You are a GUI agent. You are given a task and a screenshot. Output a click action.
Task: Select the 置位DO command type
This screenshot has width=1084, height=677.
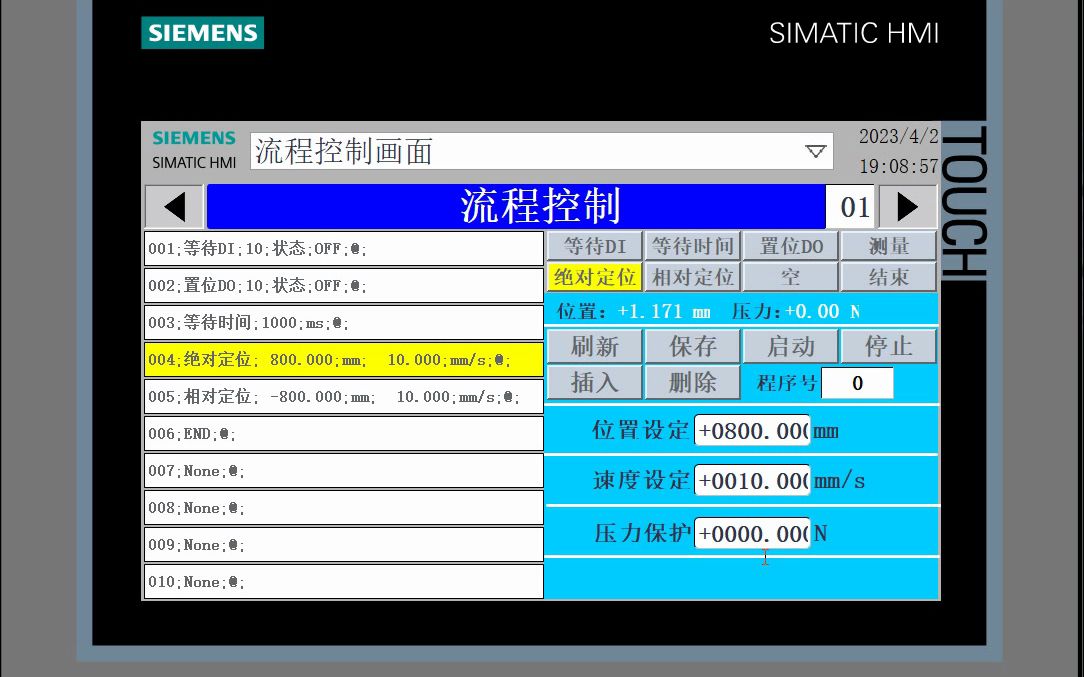(x=790, y=245)
